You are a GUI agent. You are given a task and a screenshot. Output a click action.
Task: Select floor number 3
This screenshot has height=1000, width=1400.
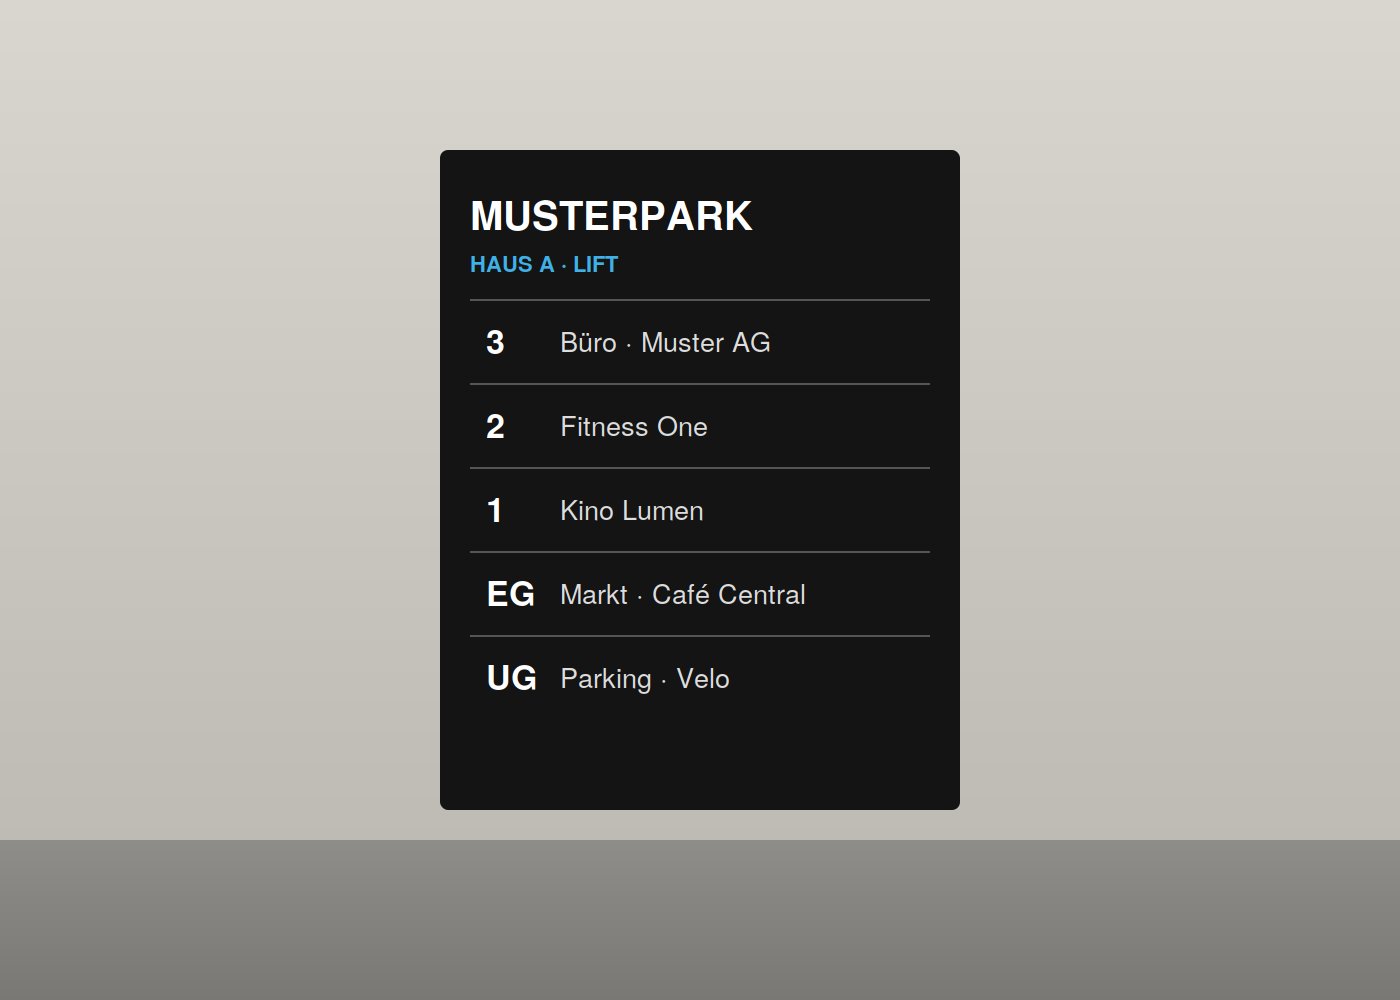495,343
